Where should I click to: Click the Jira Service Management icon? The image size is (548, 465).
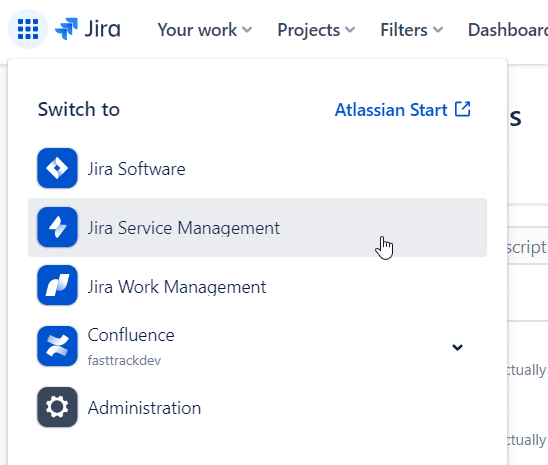[57, 227]
